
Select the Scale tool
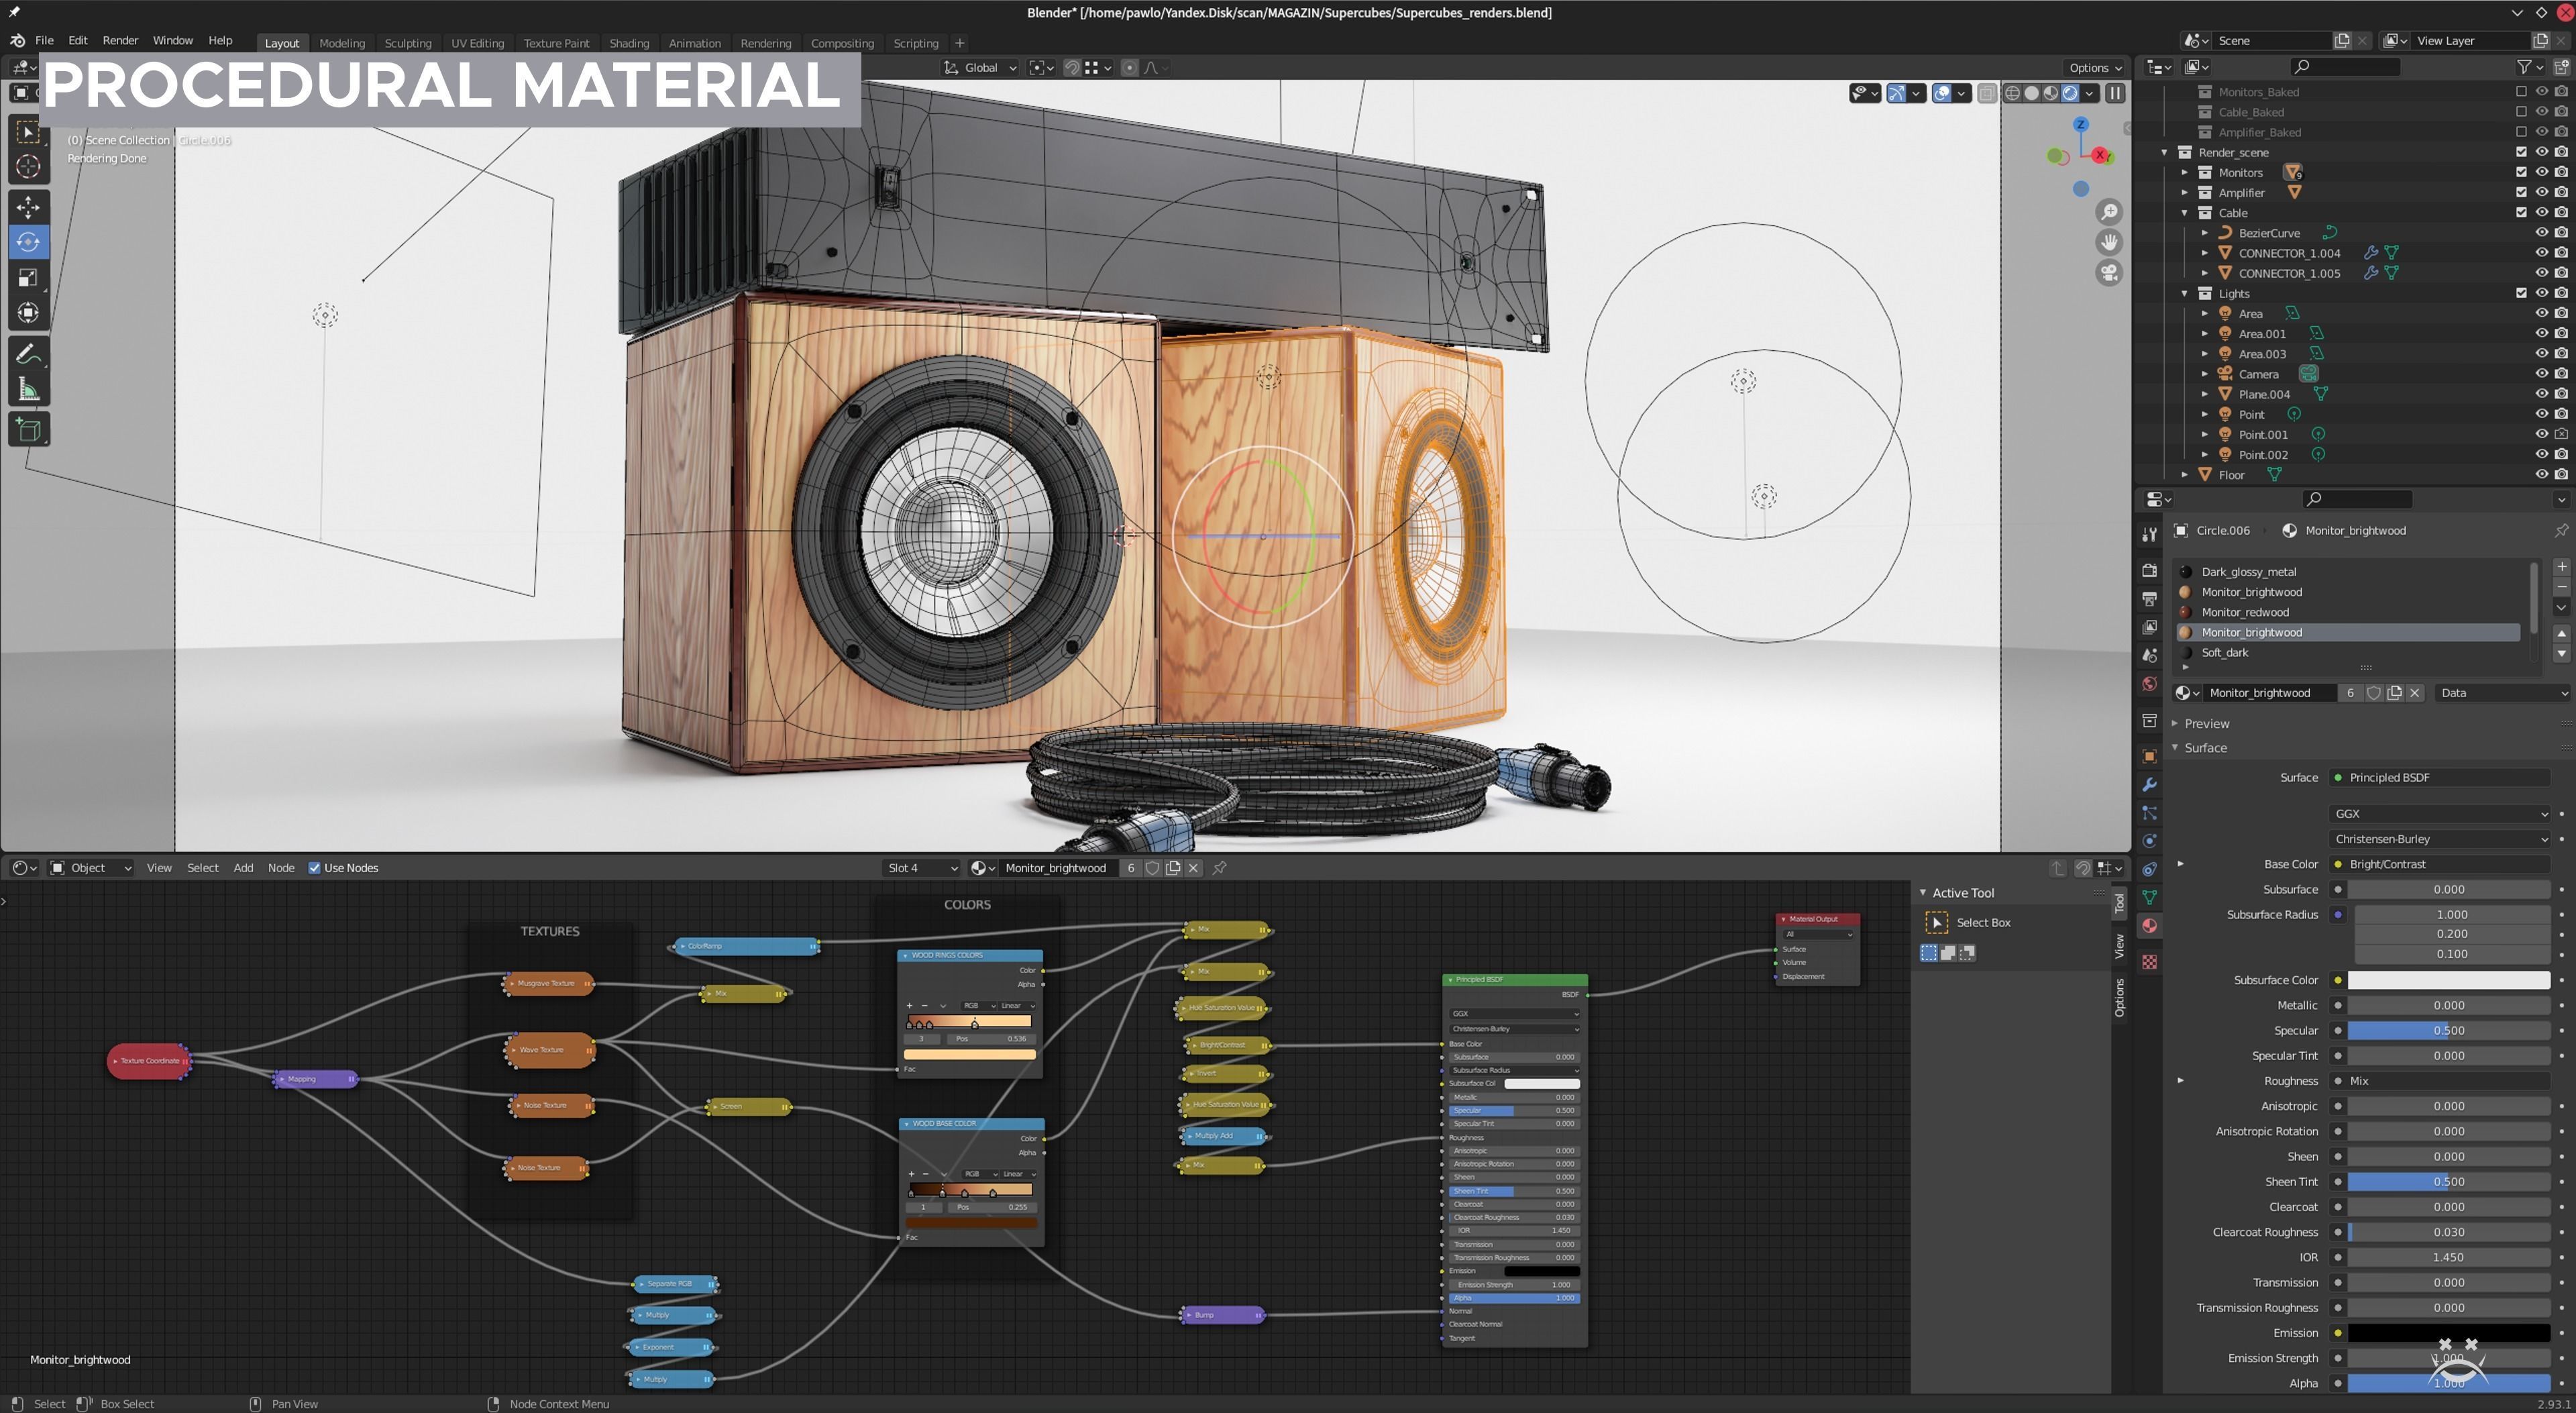pos(28,278)
